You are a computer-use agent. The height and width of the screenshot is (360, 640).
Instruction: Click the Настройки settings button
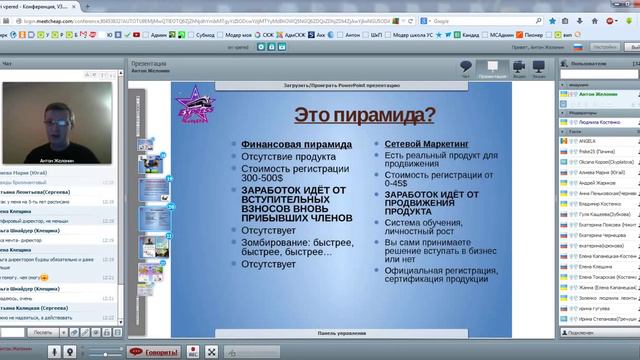(x=605, y=47)
